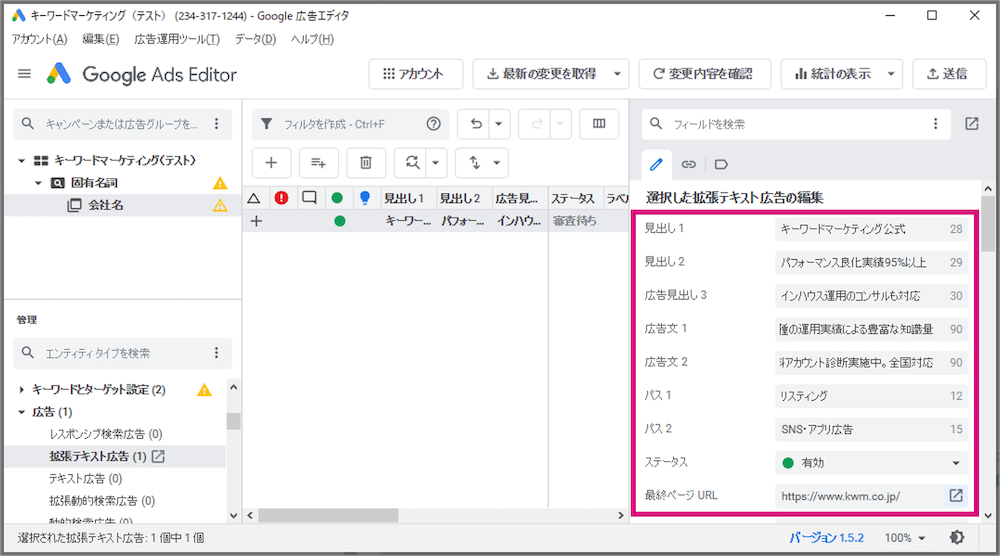Edit the 見出し 1 field
This screenshot has width=1000, height=556.
[x=871, y=230]
